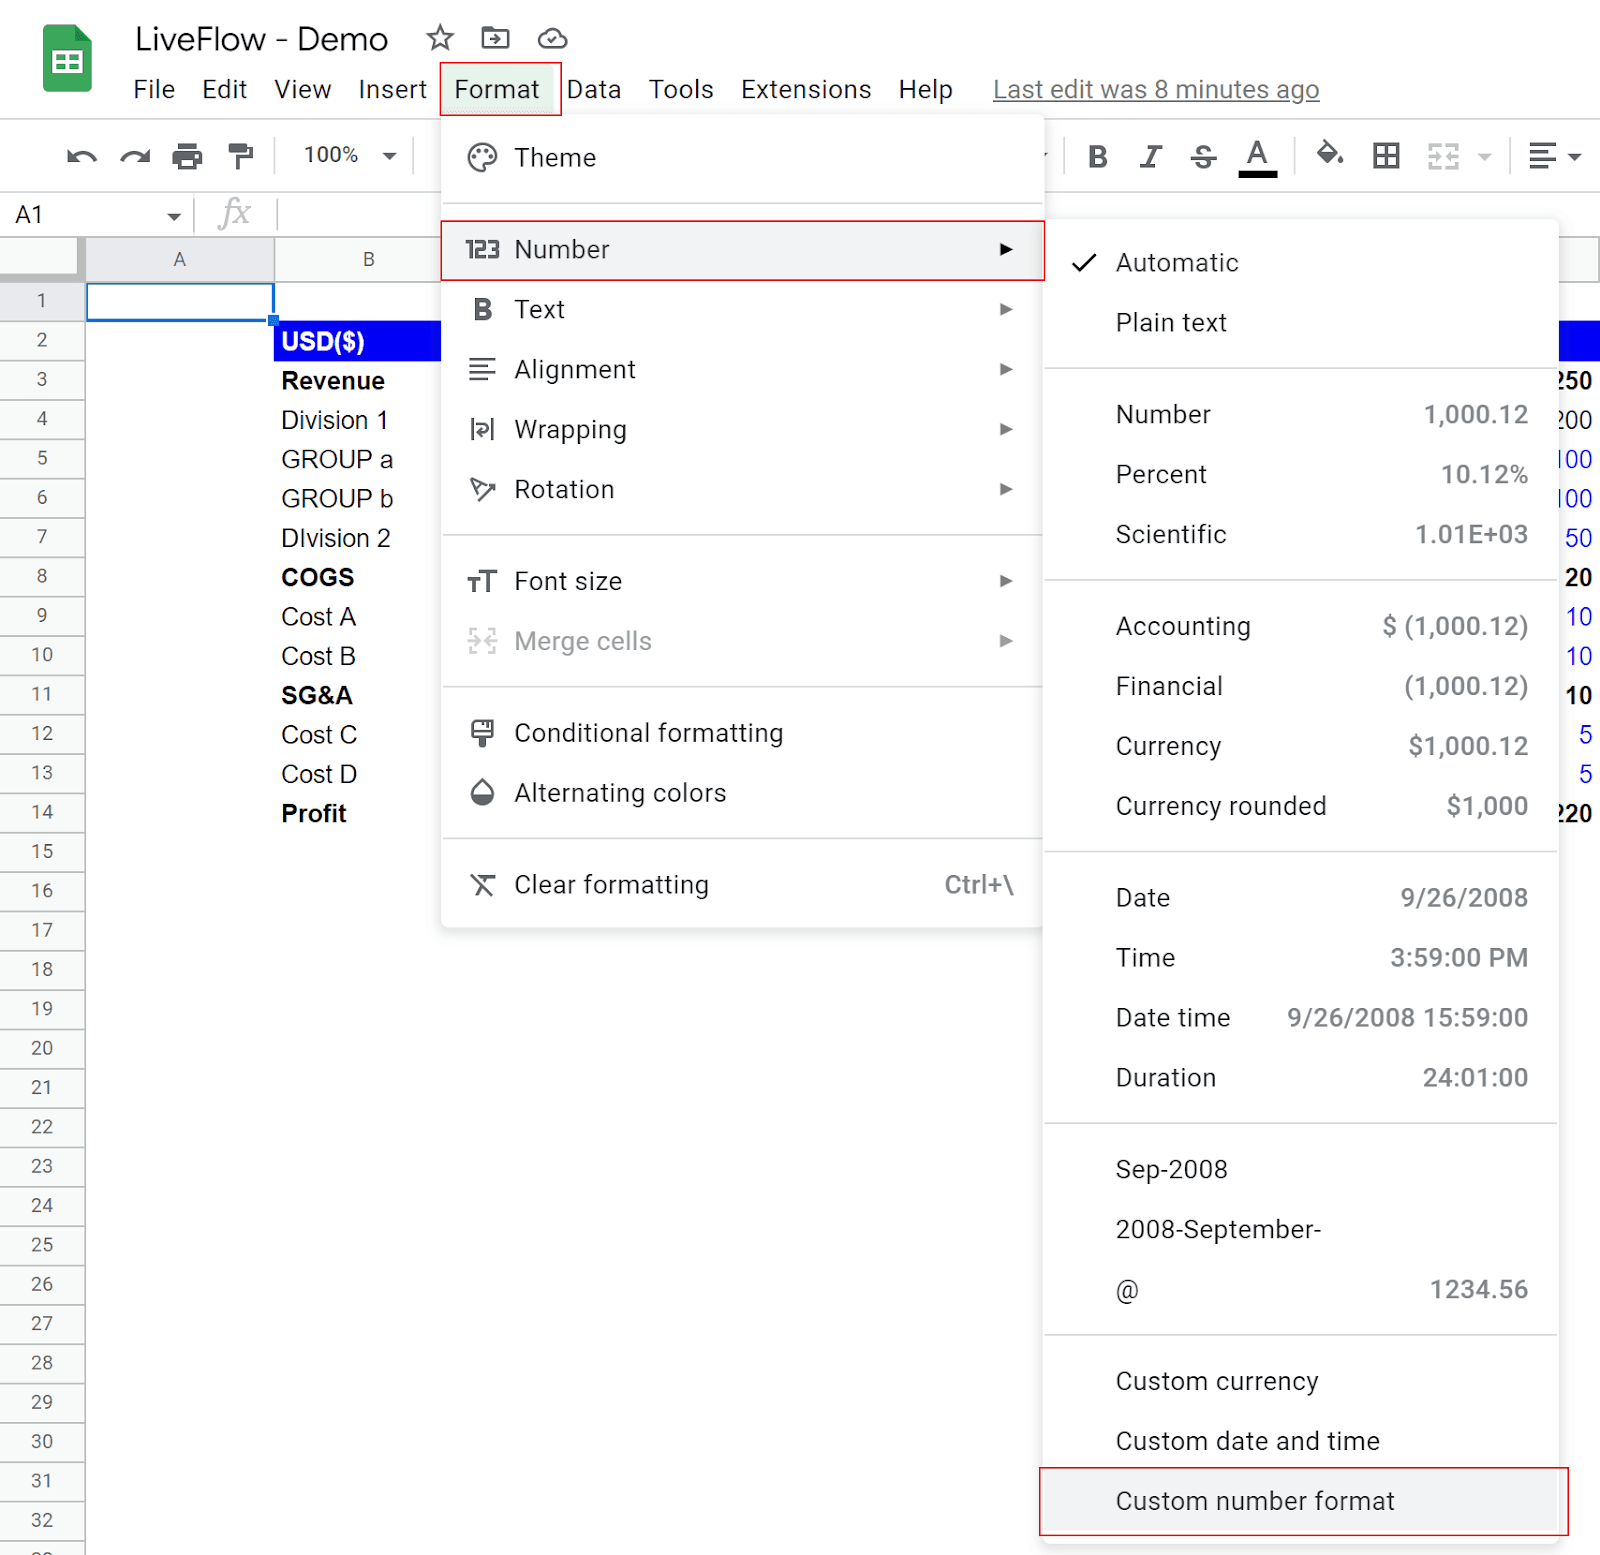Toggle Bold in the toolbar
Viewport: 1600px width, 1555px height.
(1097, 156)
